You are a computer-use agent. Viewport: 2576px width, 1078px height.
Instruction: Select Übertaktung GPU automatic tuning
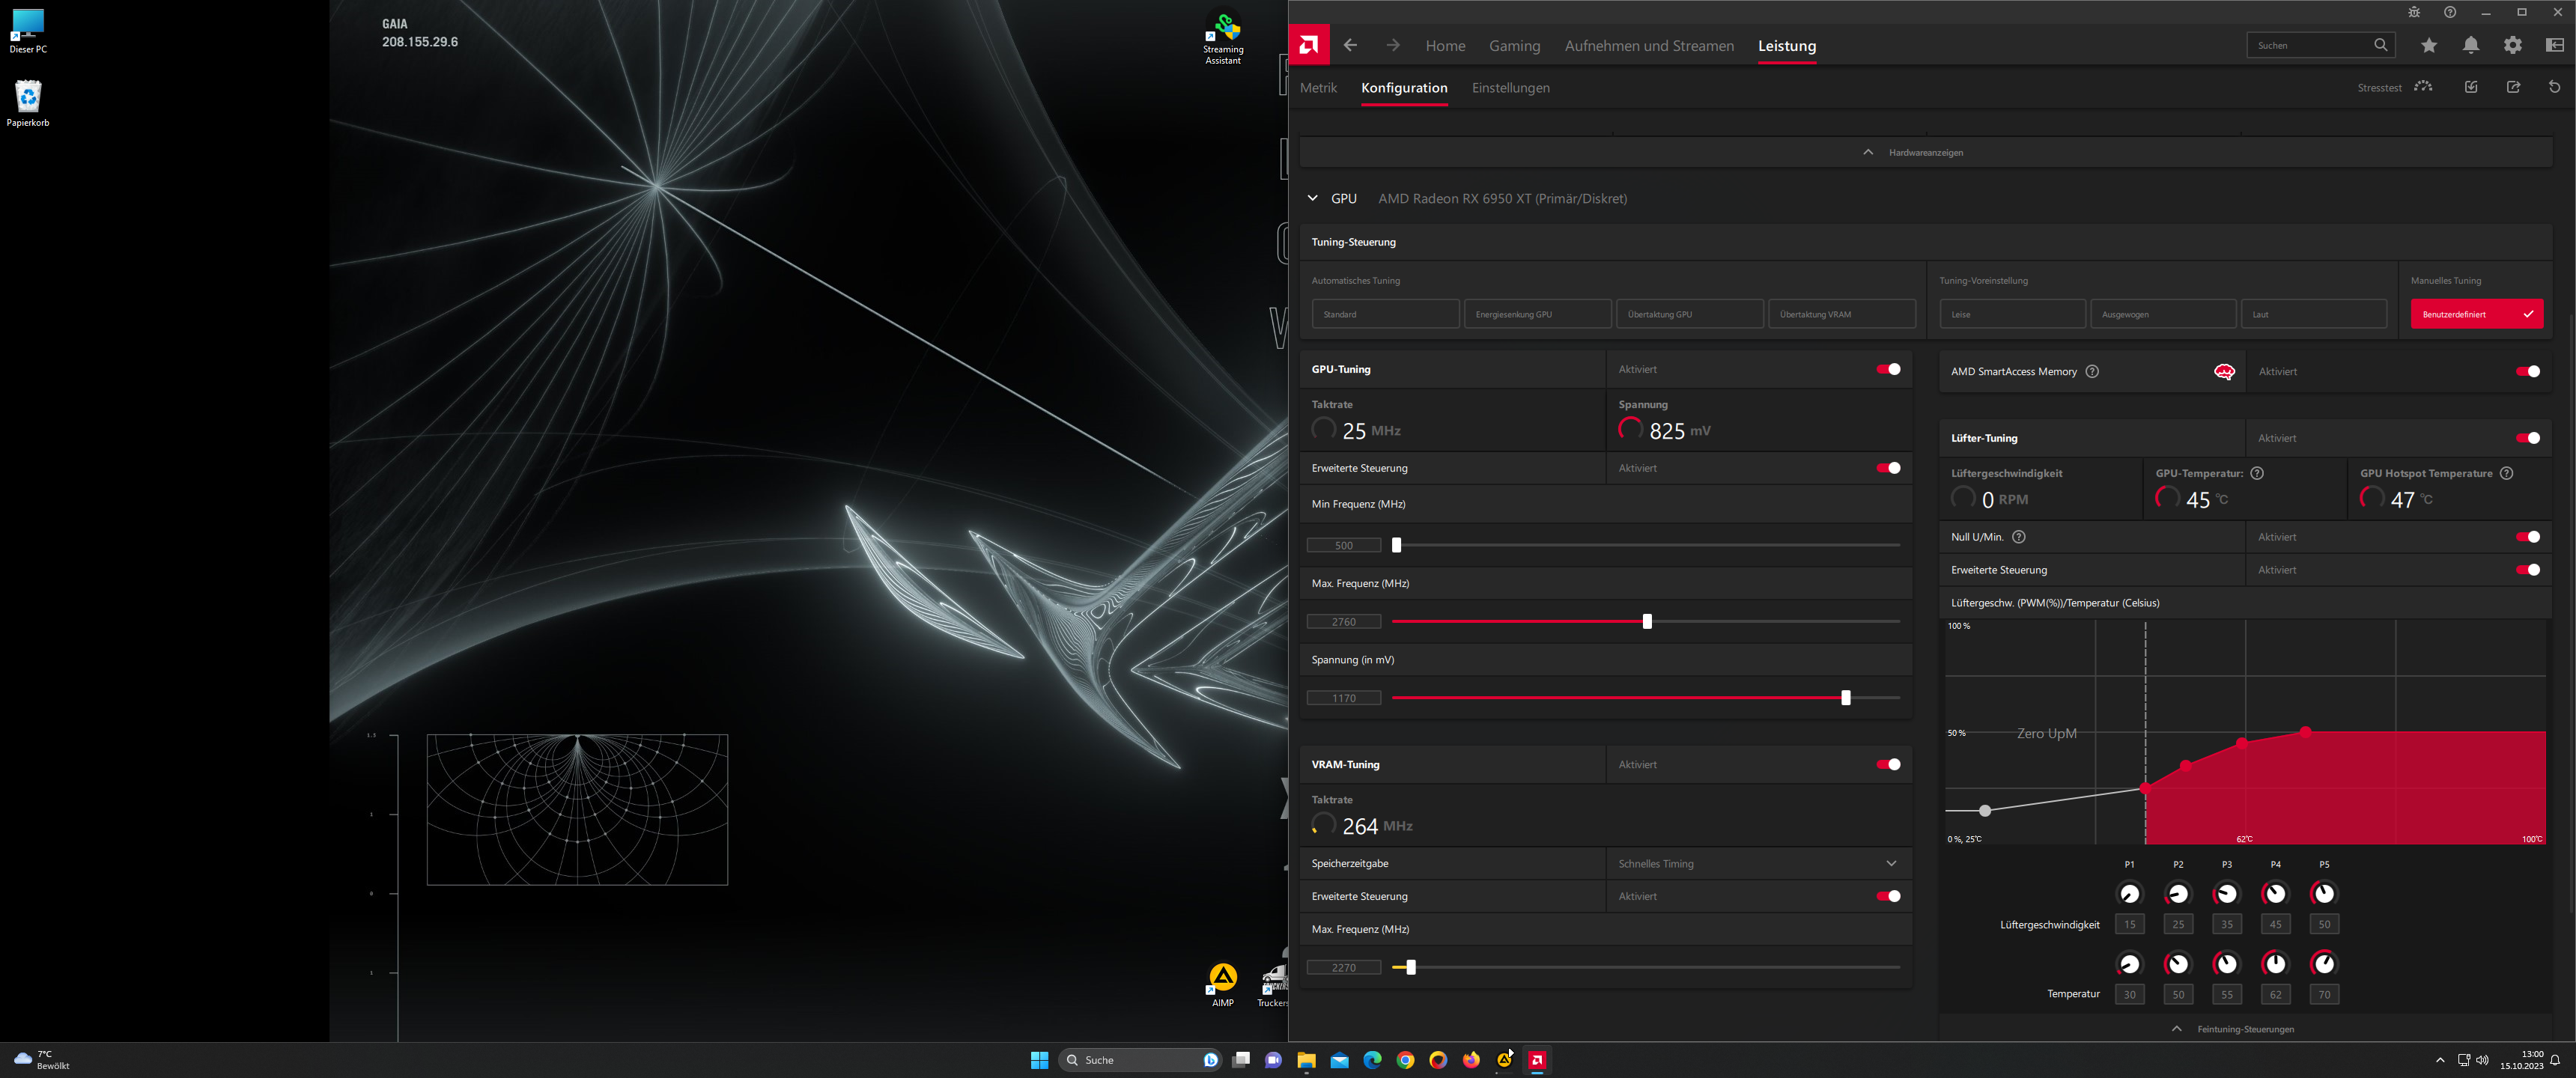tap(1689, 314)
